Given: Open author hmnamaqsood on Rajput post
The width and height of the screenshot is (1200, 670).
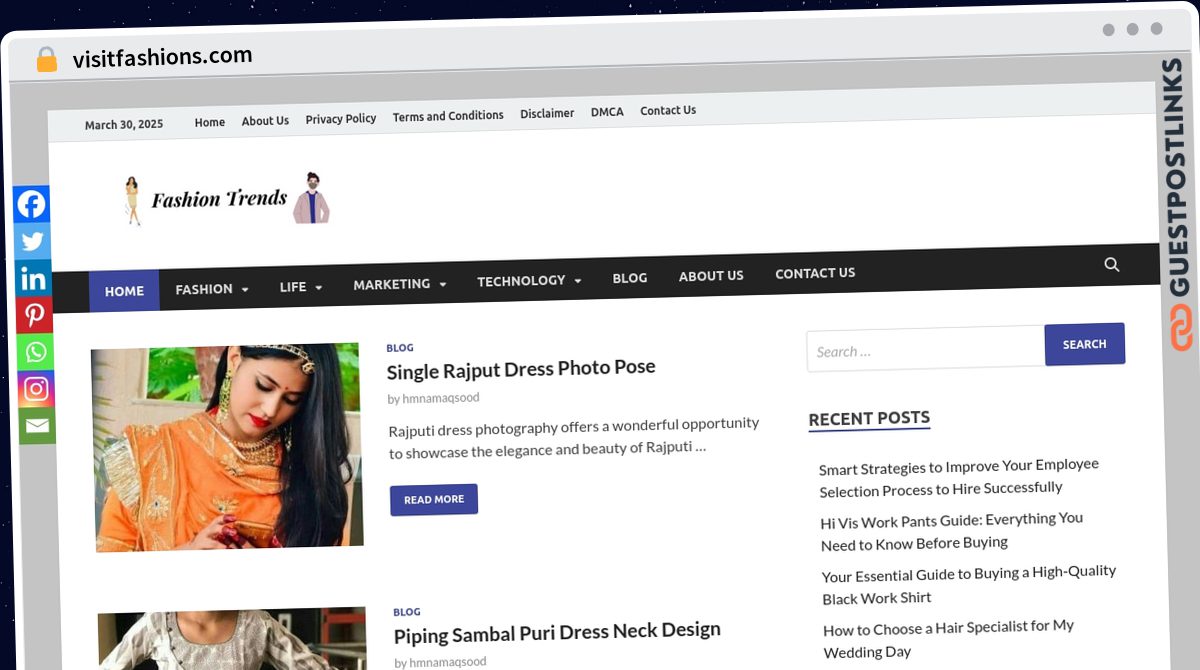Looking at the screenshot, I should click(x=441, y=398).
